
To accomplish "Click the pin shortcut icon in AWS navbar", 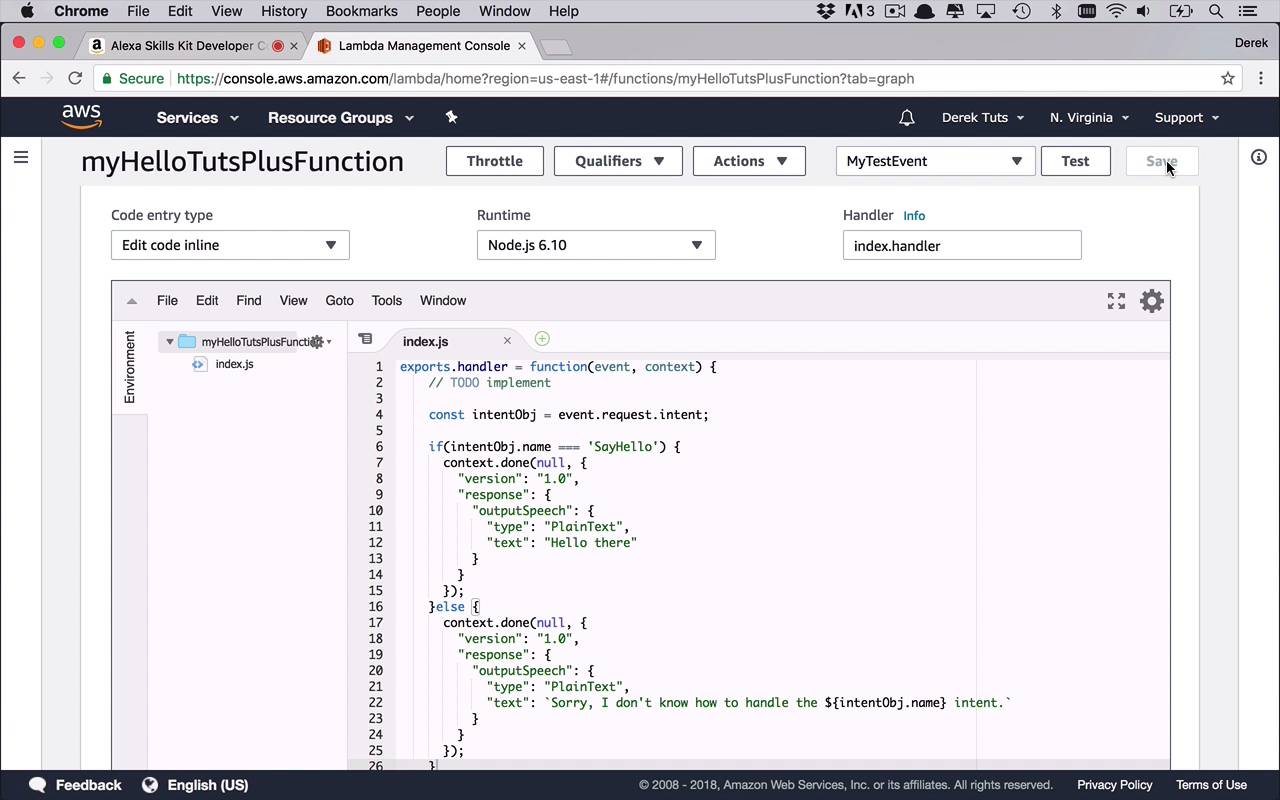I will tap(451, 118).
